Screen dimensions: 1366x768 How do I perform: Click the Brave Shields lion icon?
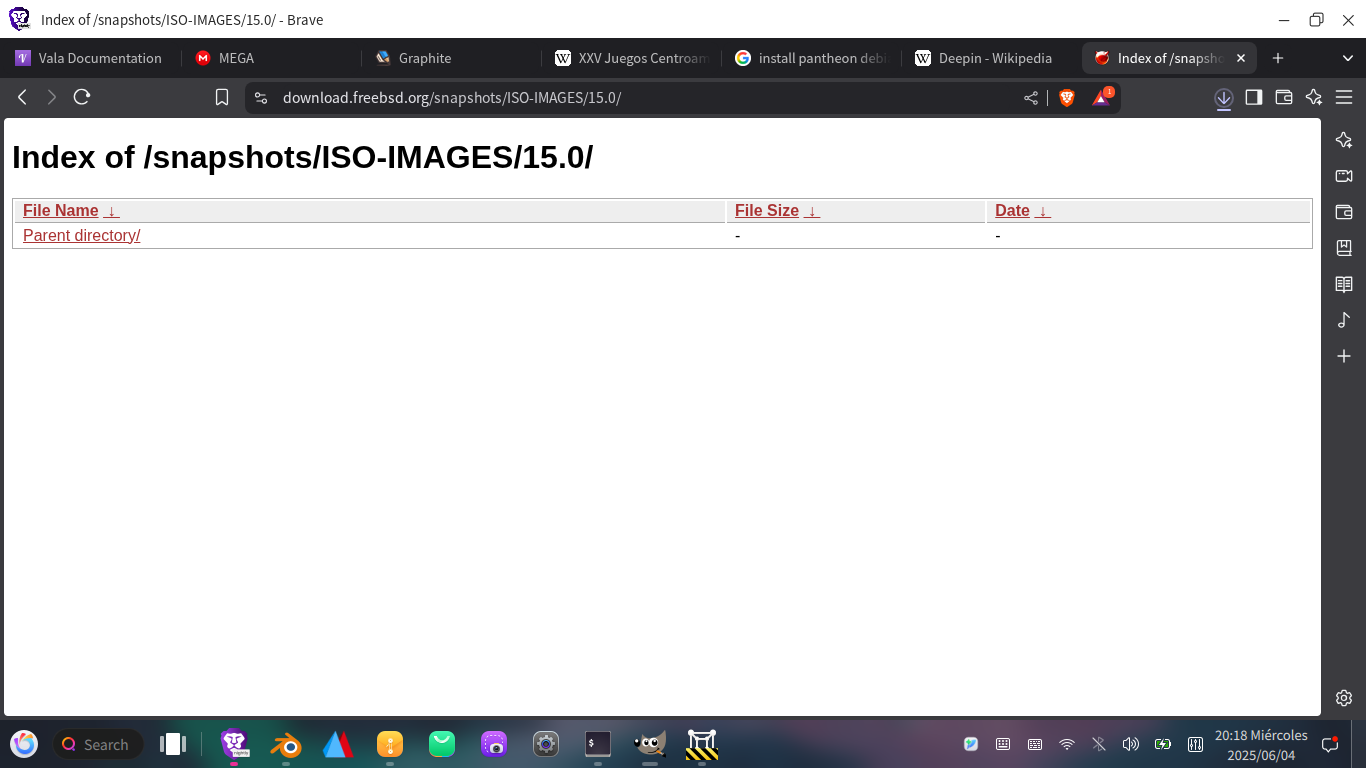[1066, 97]
